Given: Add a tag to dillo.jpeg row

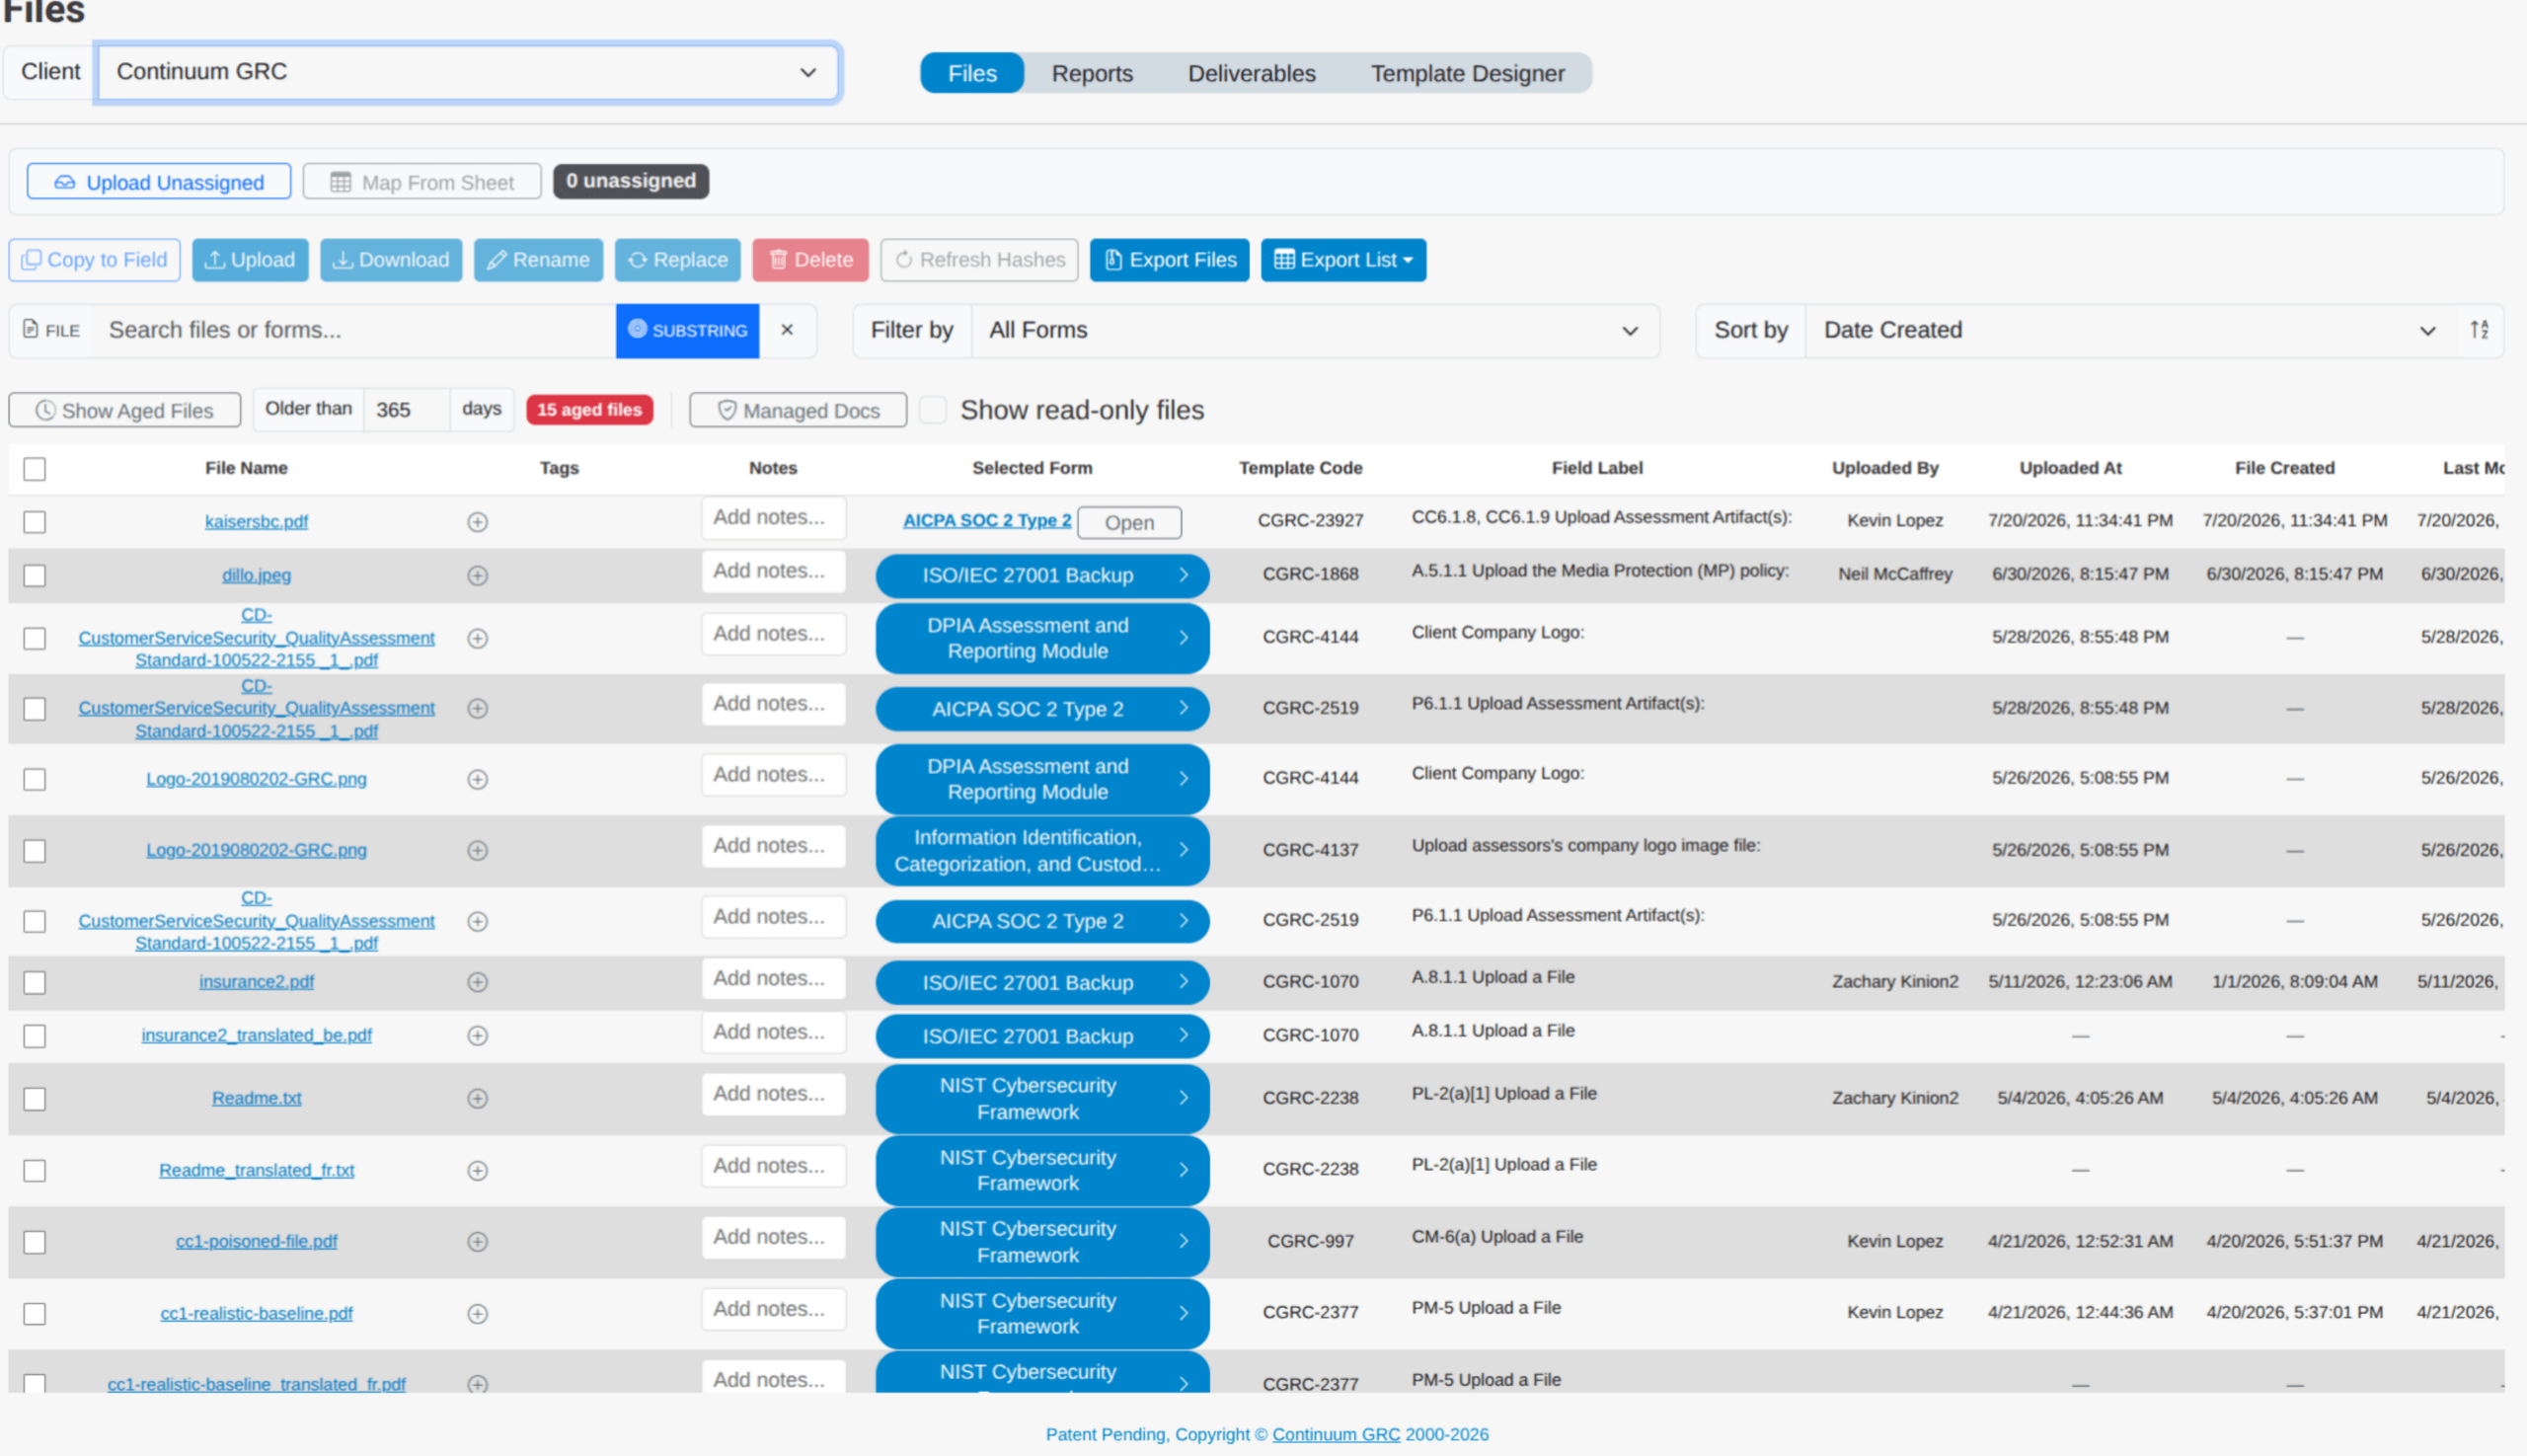Looking at the screenshot, I should [478, 576].
